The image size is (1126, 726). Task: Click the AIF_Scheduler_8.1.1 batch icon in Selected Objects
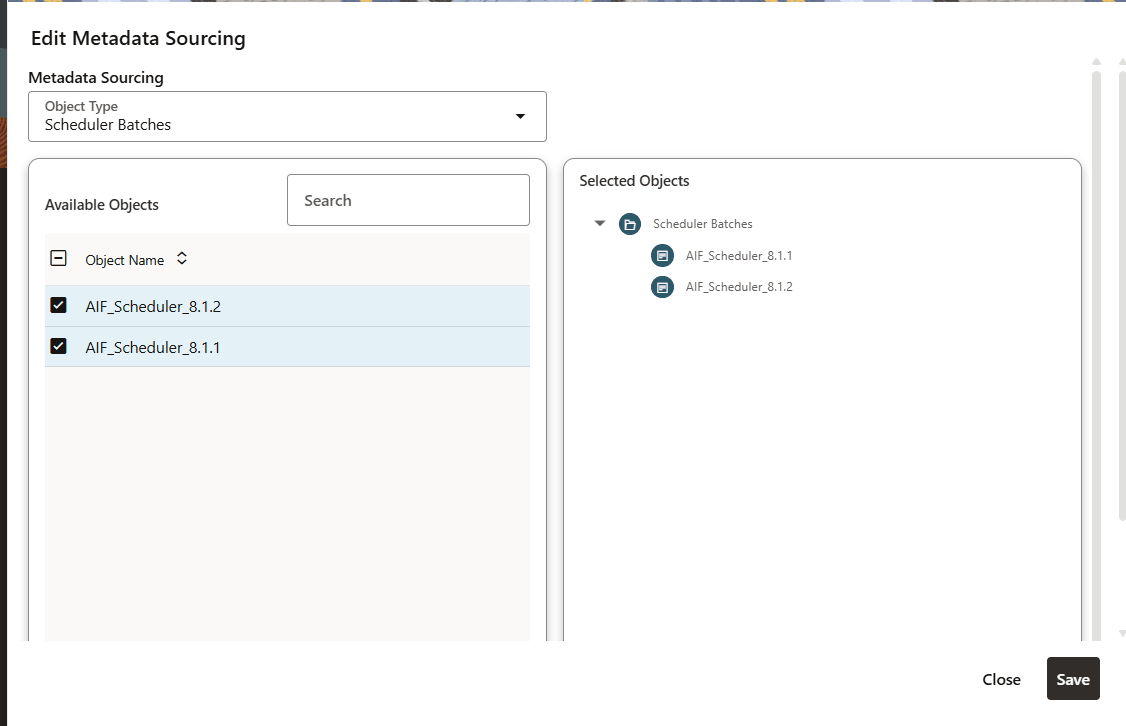tap(662, 255)
